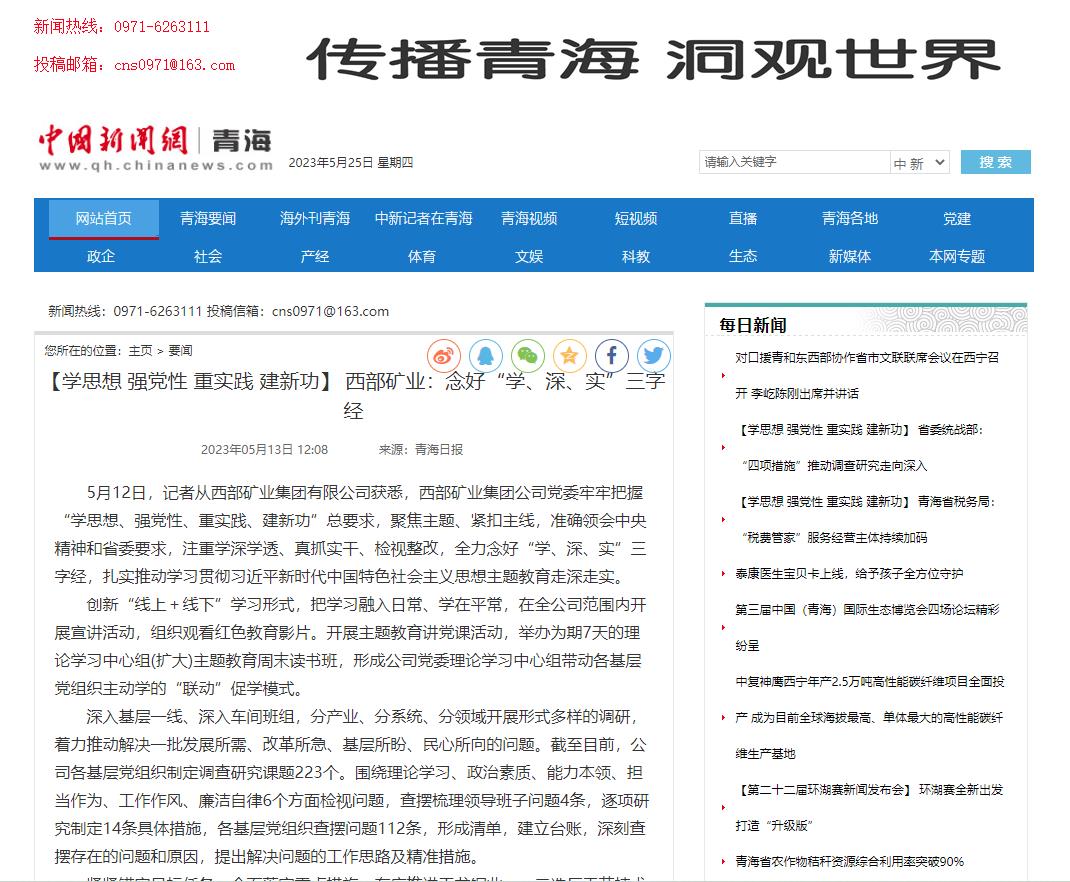1070x882 pixels.
Task: Open the 网站首页 tab
Action: pyautogui.click(x=104, y=218)
